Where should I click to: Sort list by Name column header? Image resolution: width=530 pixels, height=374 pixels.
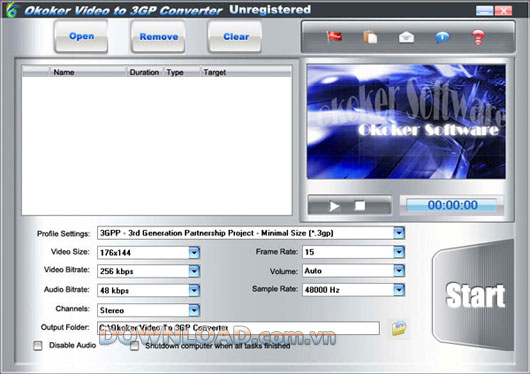[88, 72]
